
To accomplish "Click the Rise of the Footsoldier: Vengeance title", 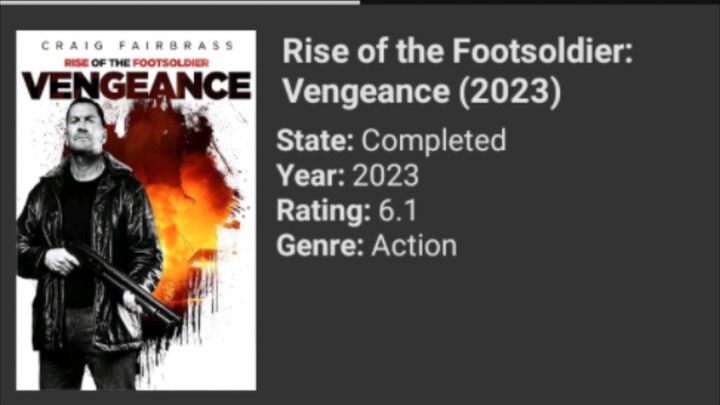I will pyautogui.click(x=457, y=52).
